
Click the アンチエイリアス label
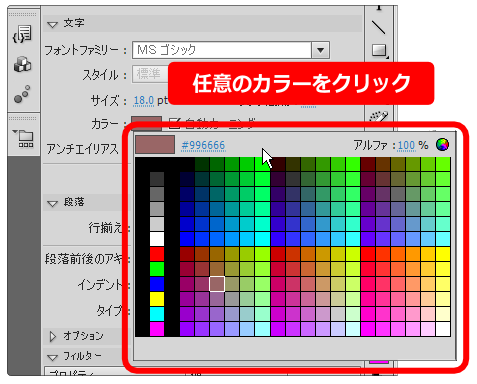(x=82, y=149)
